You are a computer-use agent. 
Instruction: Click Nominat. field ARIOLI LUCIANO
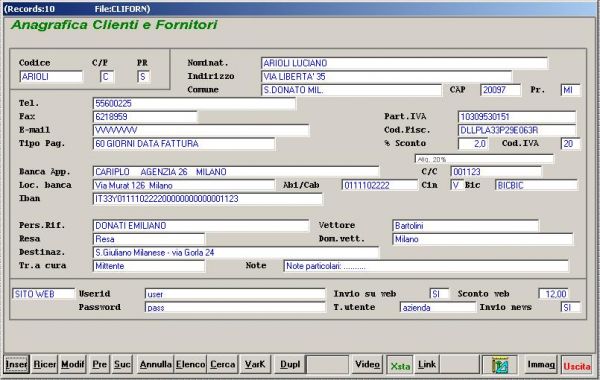pyautogui.click(x=404, y=63)
